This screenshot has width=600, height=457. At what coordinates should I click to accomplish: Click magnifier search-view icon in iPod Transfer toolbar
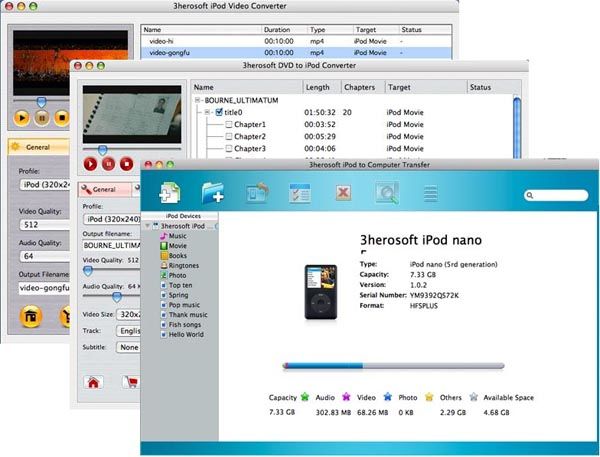point(387,193)
